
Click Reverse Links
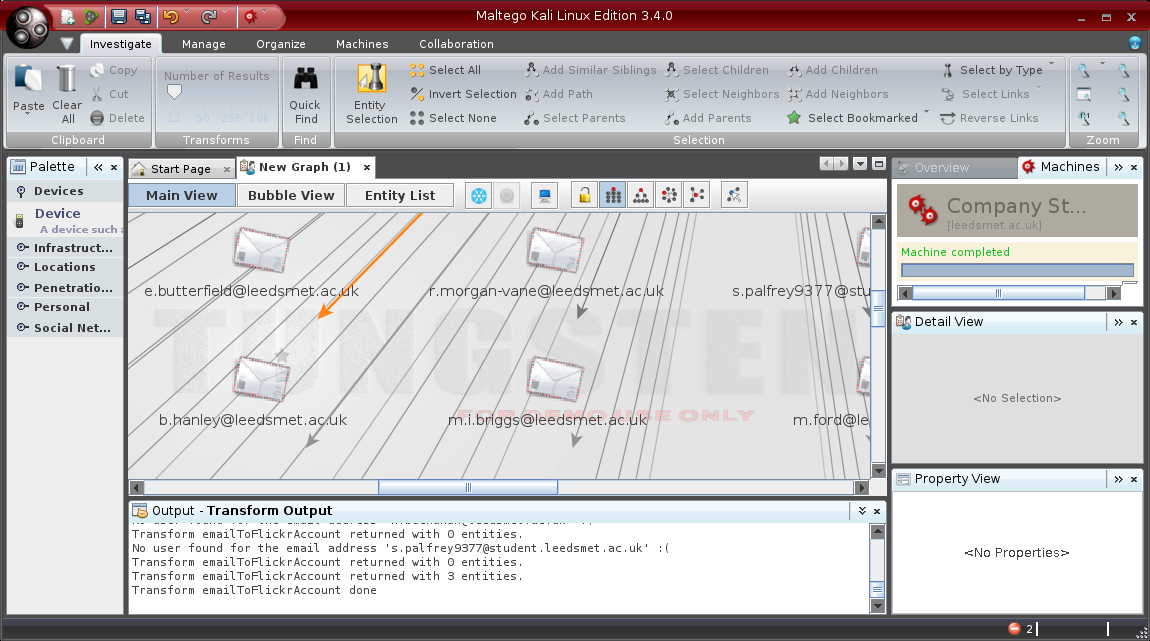989,118
